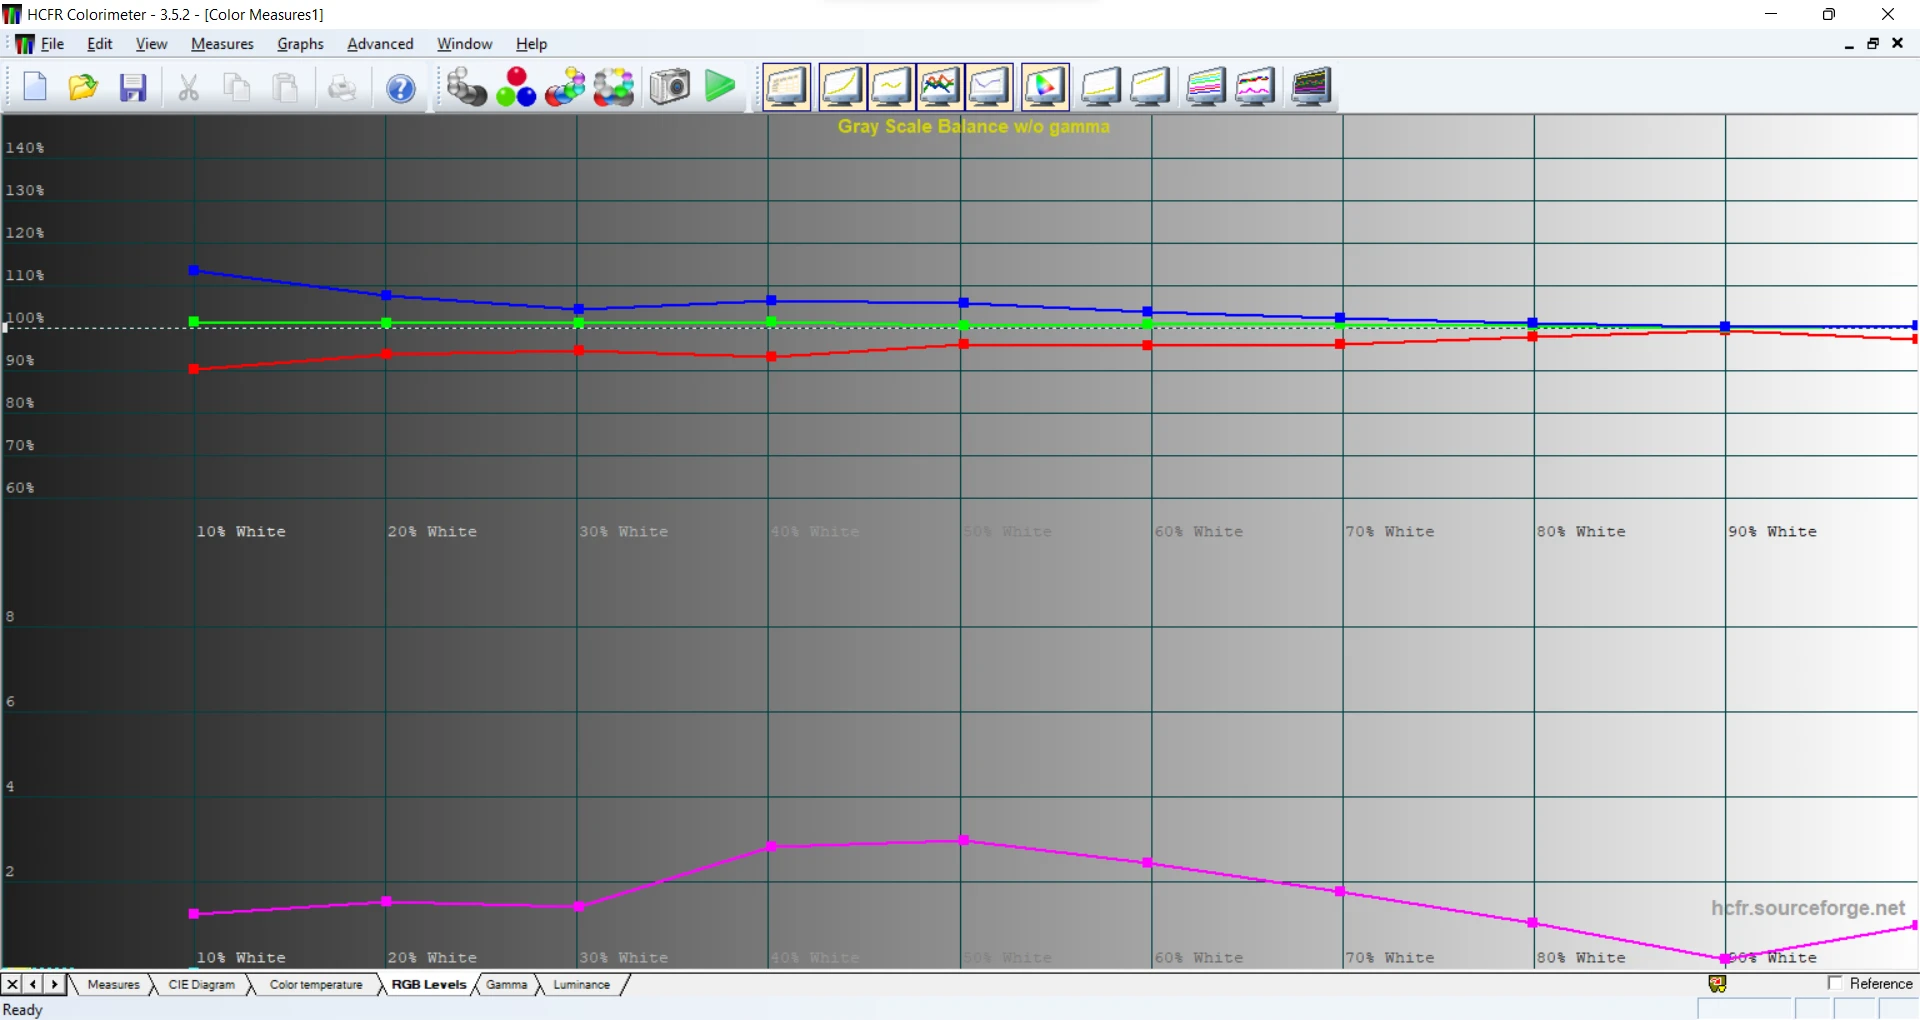1920x1020 pixels.
Task: Click the Cut scissors icon
Action: tap(188, 87)
